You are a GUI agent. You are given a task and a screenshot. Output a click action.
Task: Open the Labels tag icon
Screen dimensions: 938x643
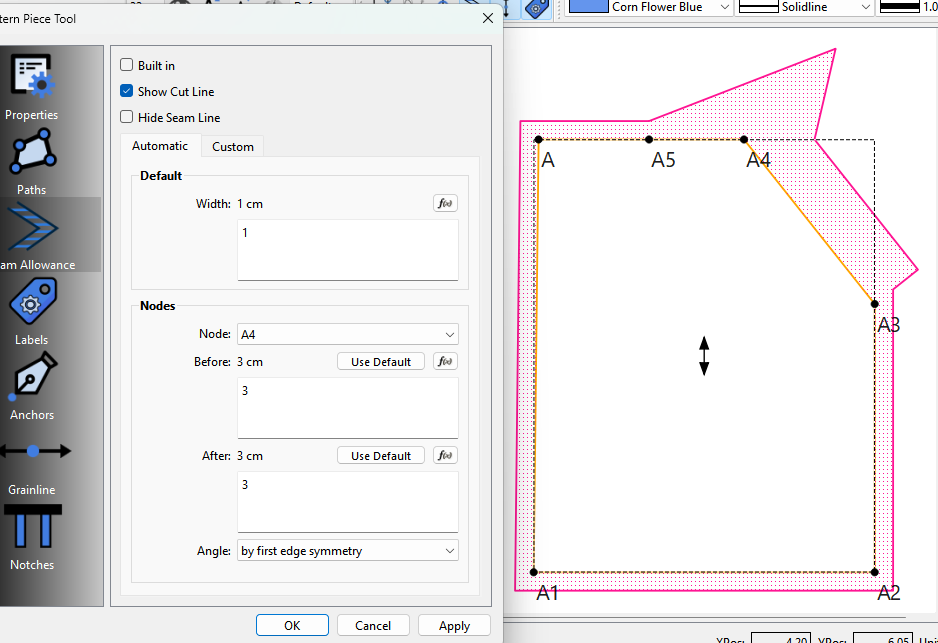point(33,302)
